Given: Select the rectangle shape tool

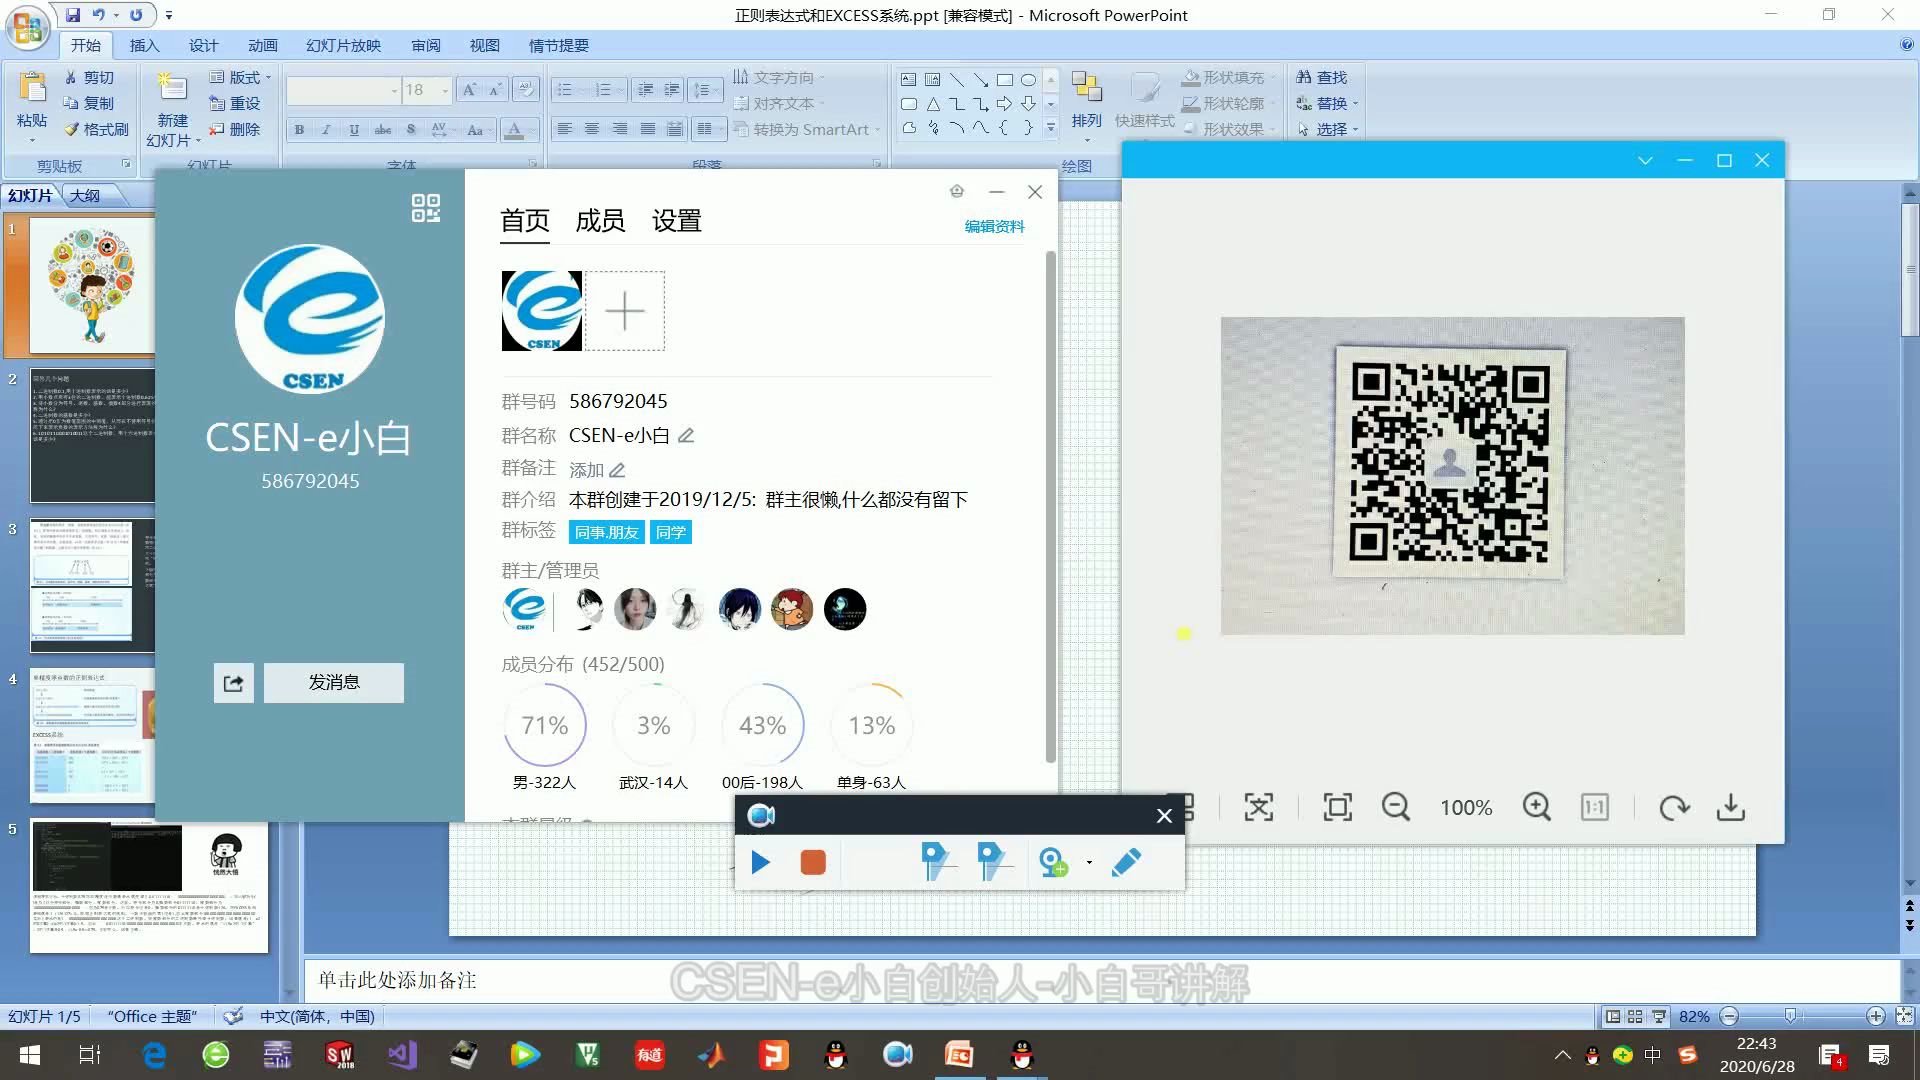Looking at the screenshot, I should click(1005, 79).
